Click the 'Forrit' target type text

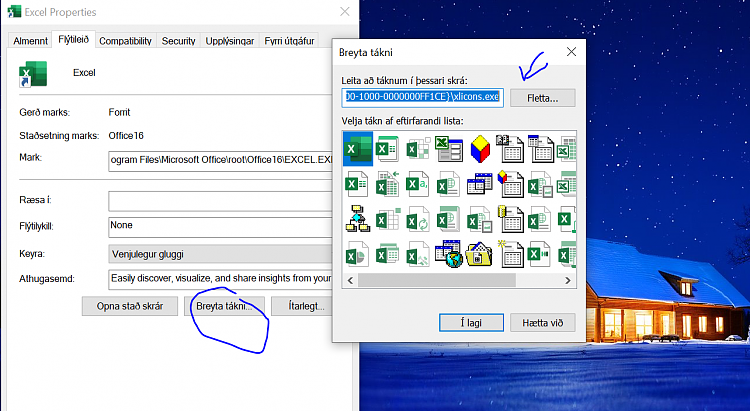[119, 112]
